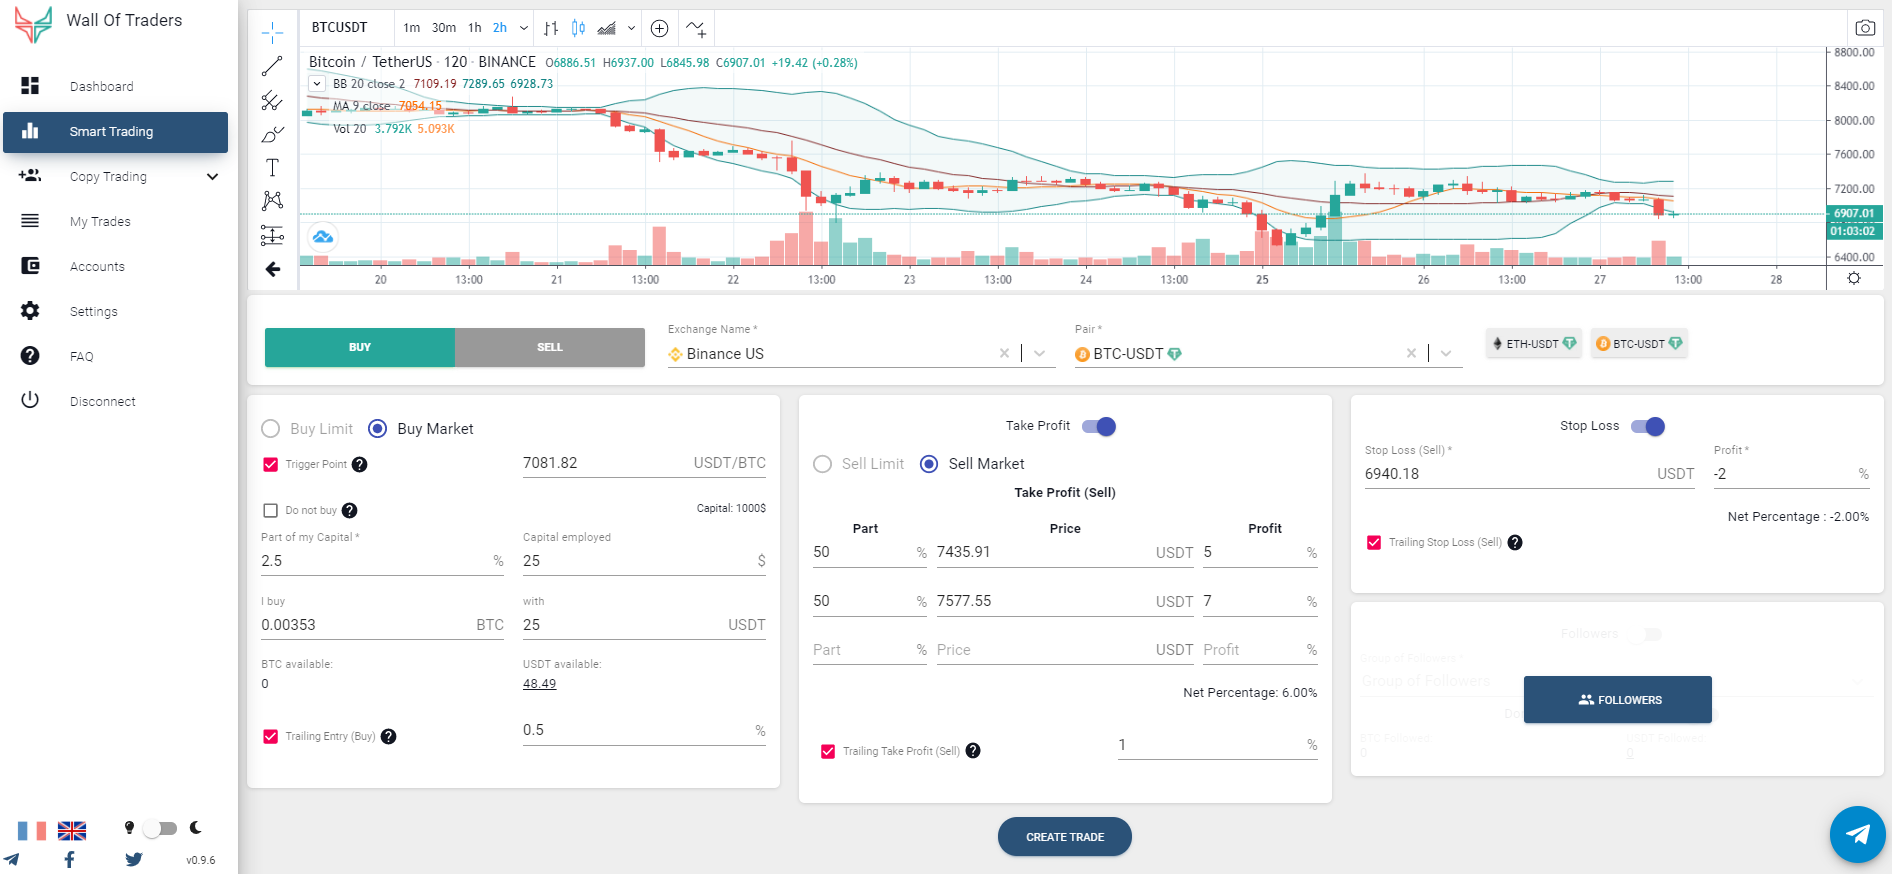Open the indicators dropdown arrow in toolbar
The height and width of the screenshot is (874, 1892).
point(631,28)
